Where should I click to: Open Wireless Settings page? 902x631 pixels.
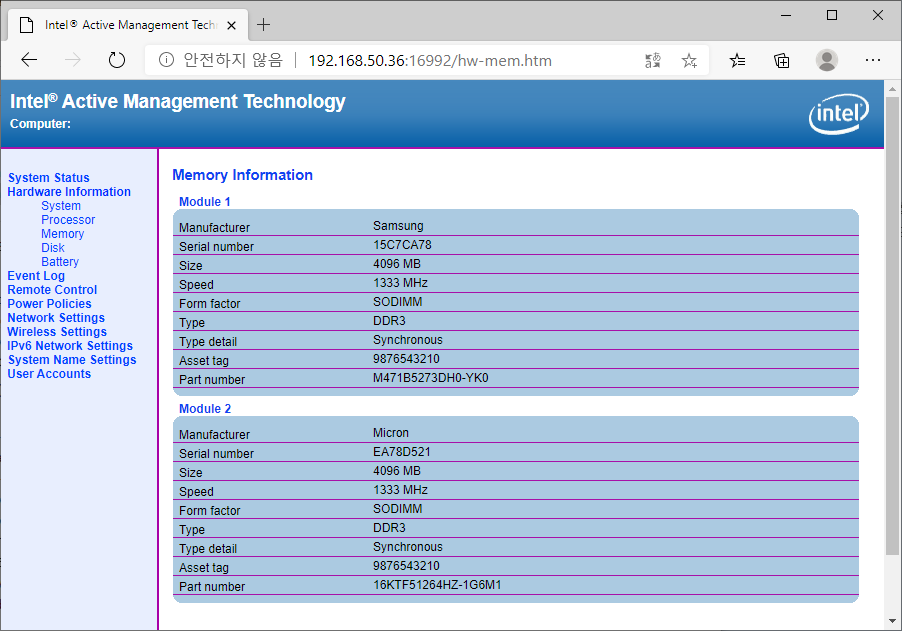coord(57,332)
